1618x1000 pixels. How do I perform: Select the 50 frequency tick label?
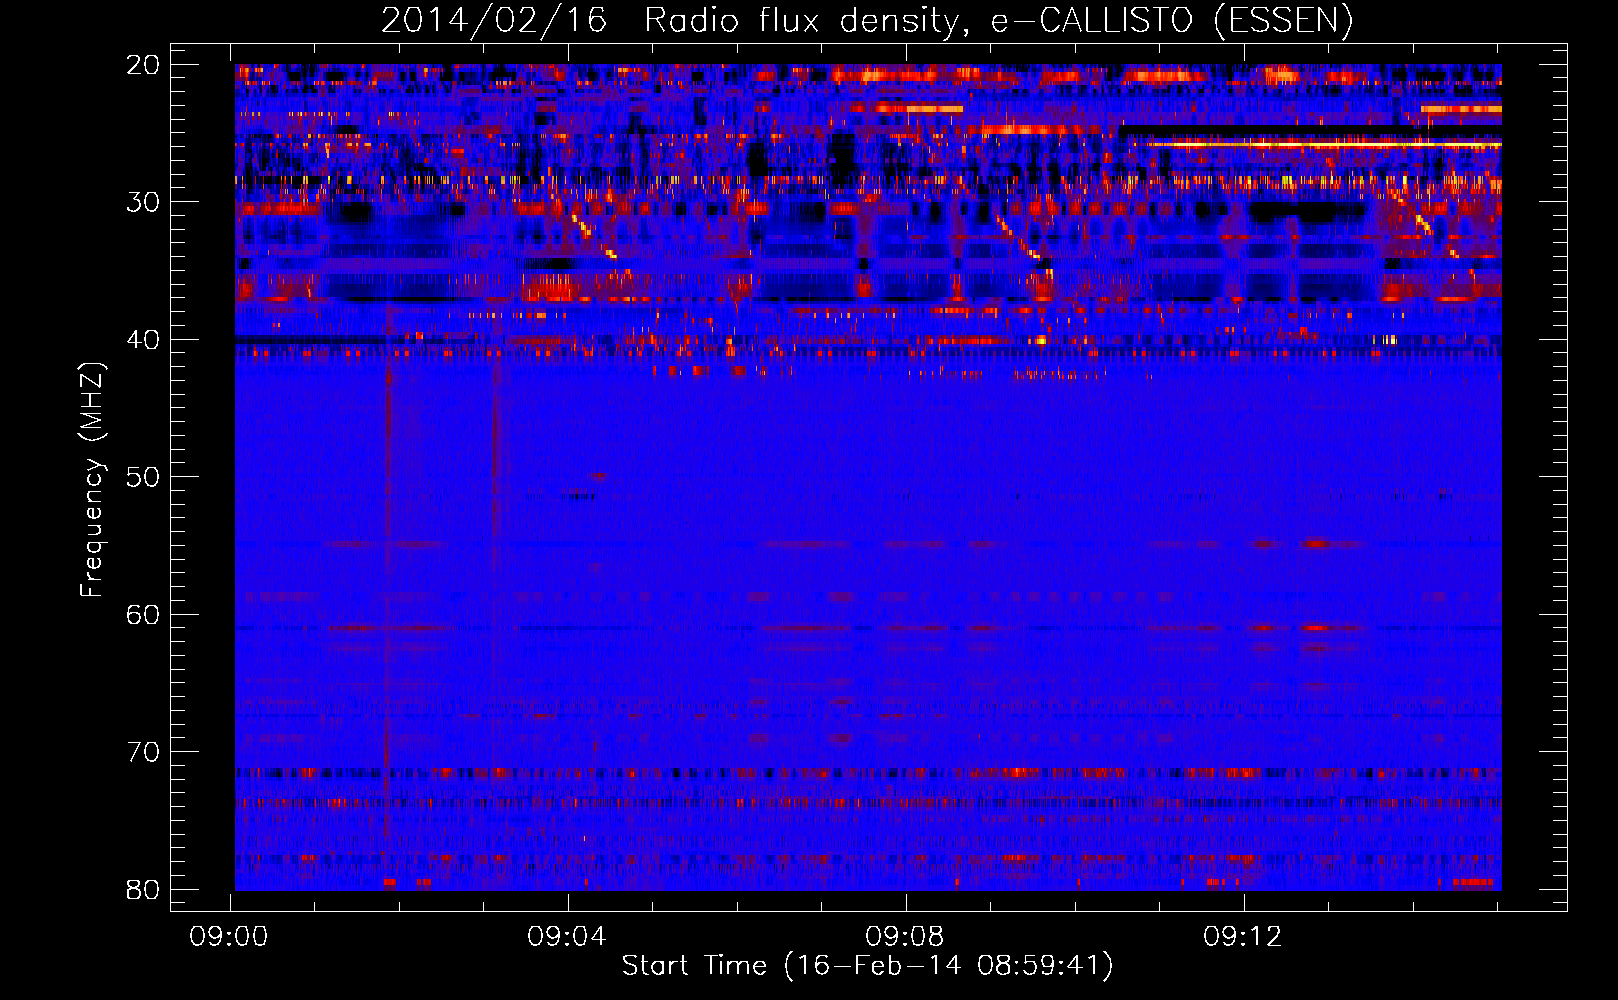pos(143,477)
